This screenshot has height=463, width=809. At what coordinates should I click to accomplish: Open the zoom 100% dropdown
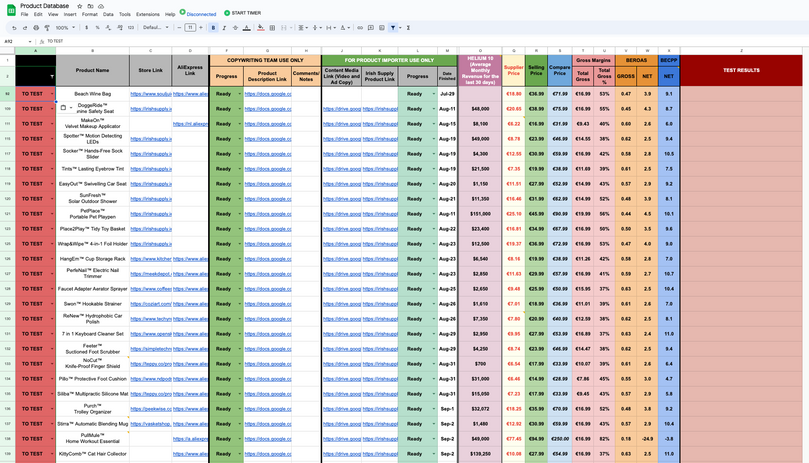(x=67, y=28)
